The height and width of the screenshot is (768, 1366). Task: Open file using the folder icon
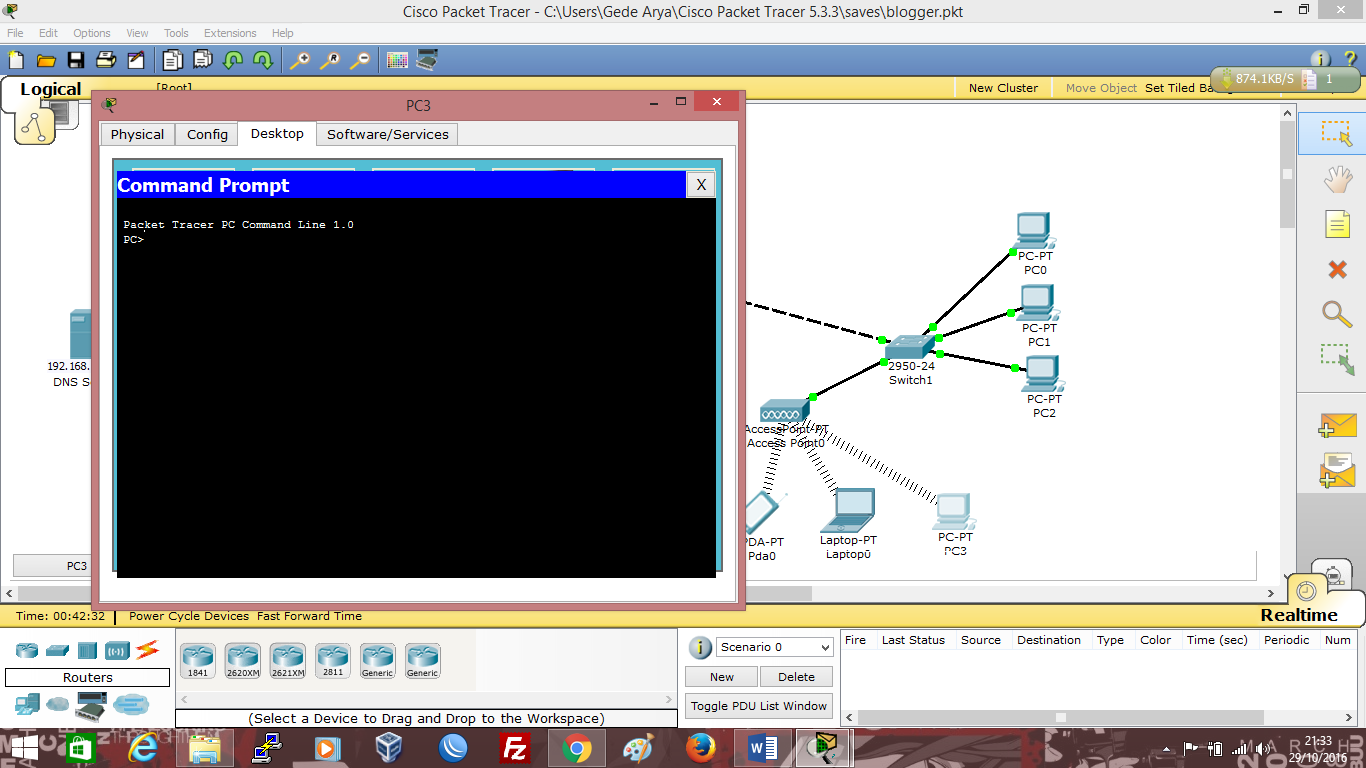[46, 60]
